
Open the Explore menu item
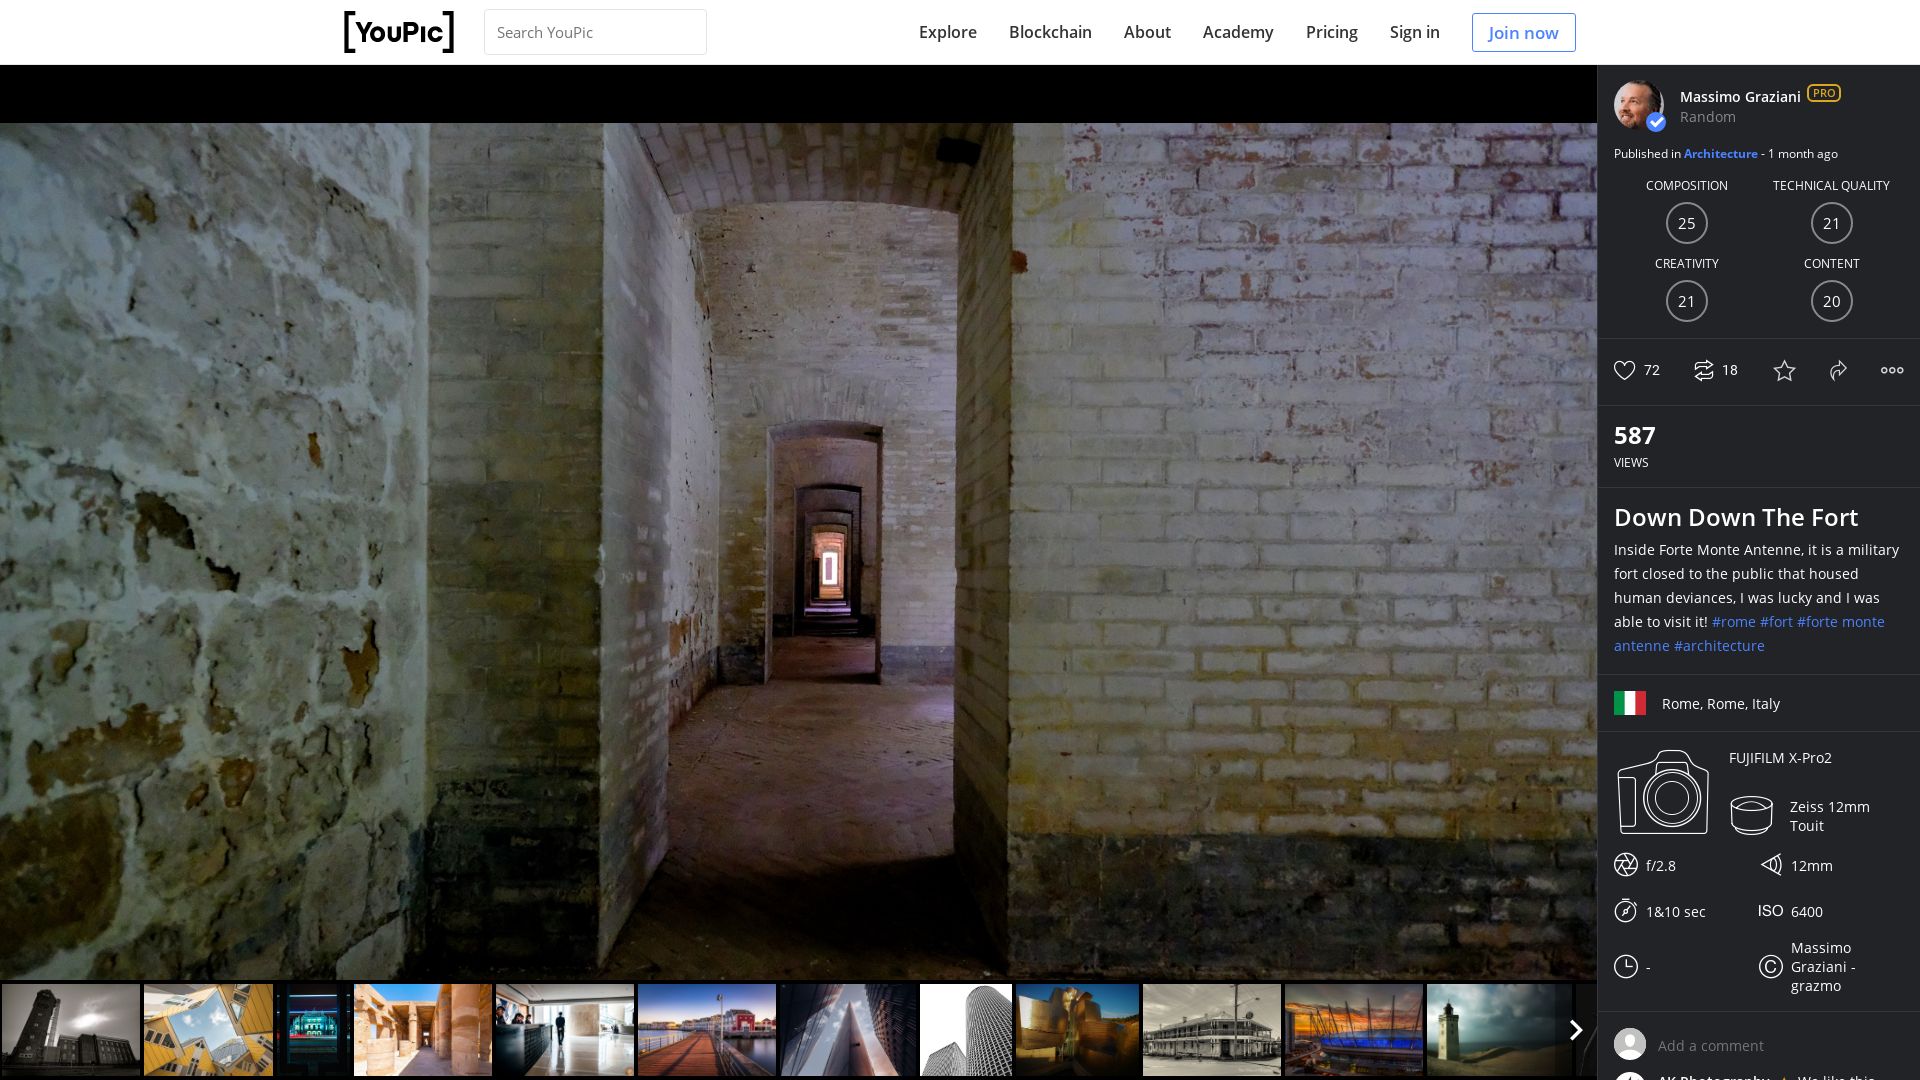click(x=947, y=32)
